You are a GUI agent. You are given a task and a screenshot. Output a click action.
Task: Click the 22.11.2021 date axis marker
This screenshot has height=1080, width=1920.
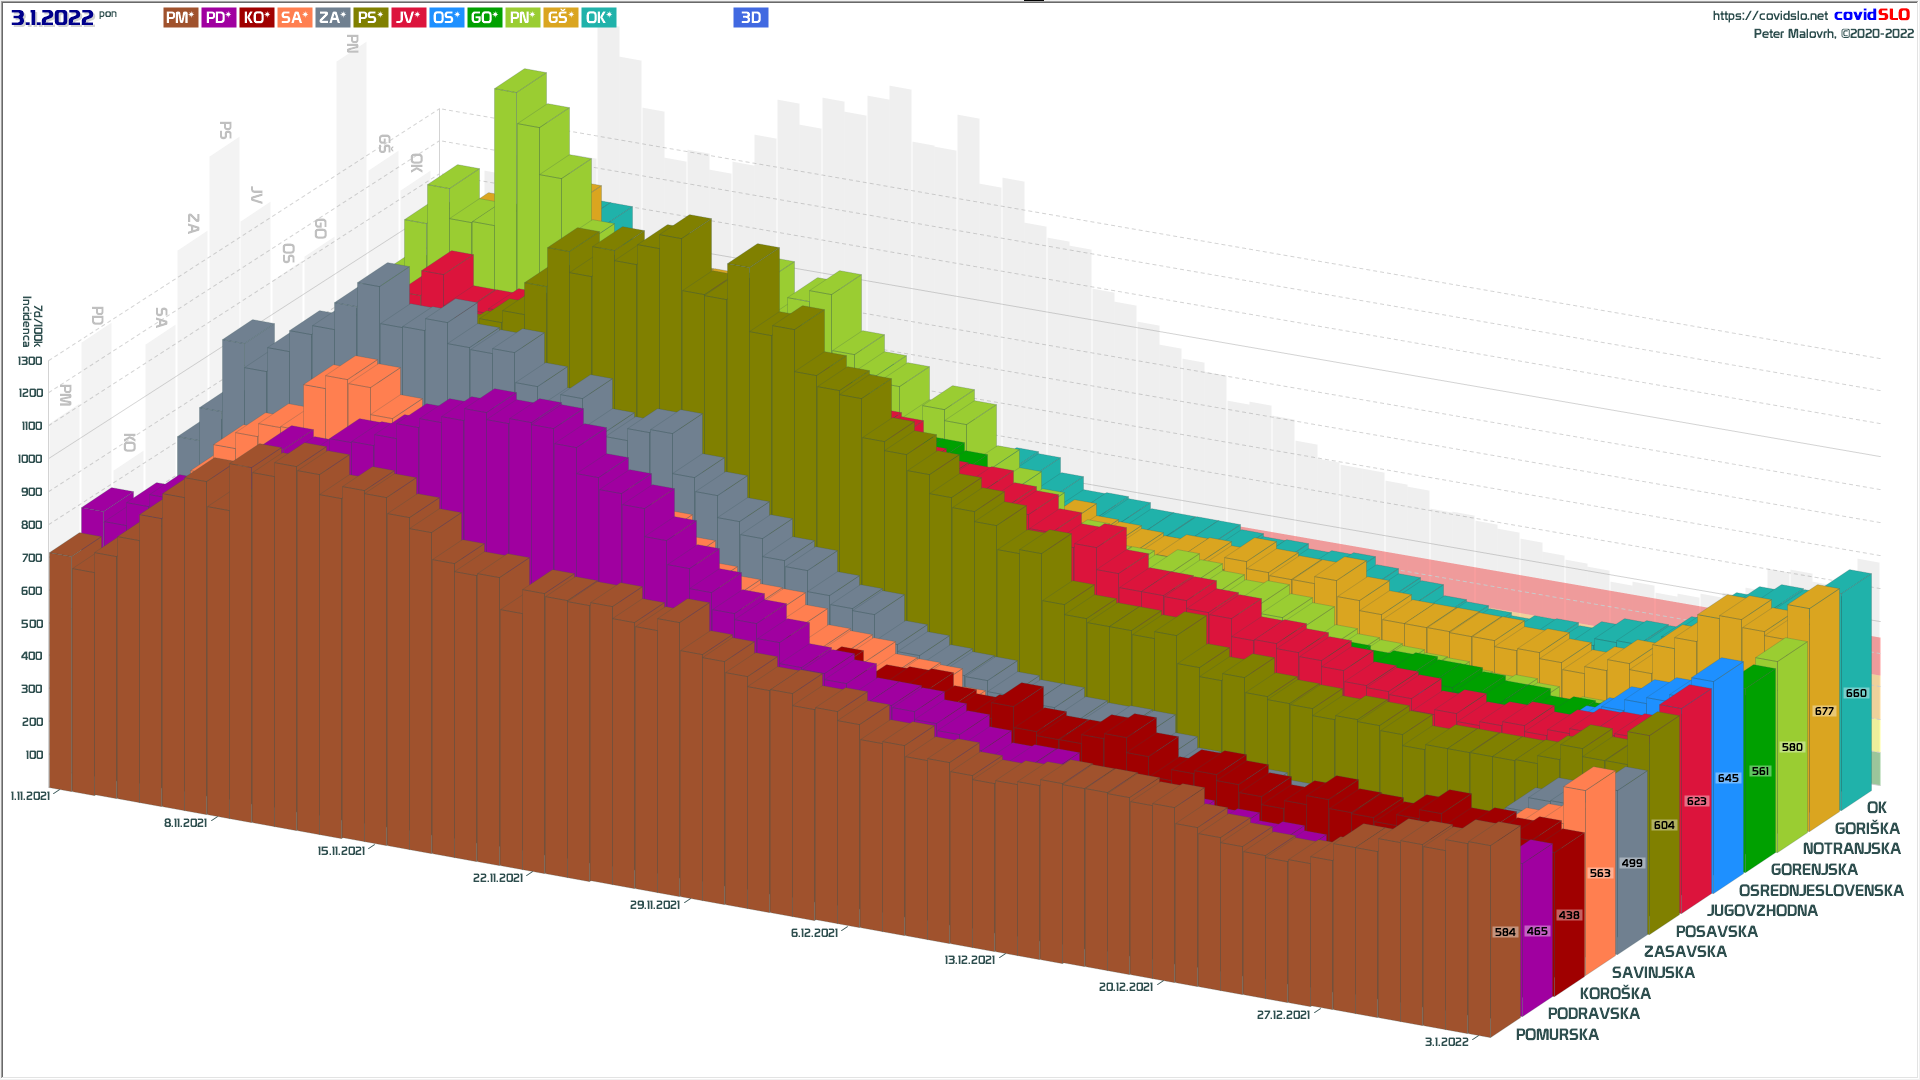pyautogui.click(x=497, y=878)
